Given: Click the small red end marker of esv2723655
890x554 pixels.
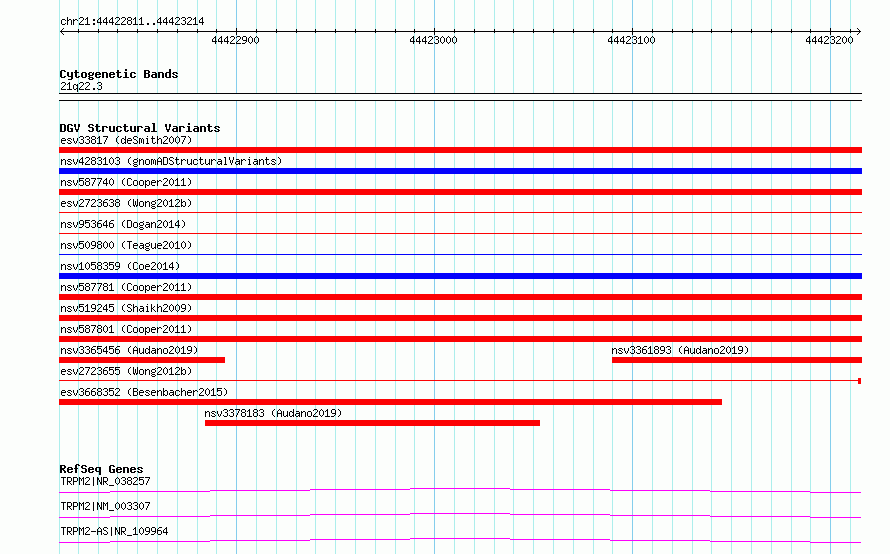Looking at the screenshot, I should tap(860, 381).
